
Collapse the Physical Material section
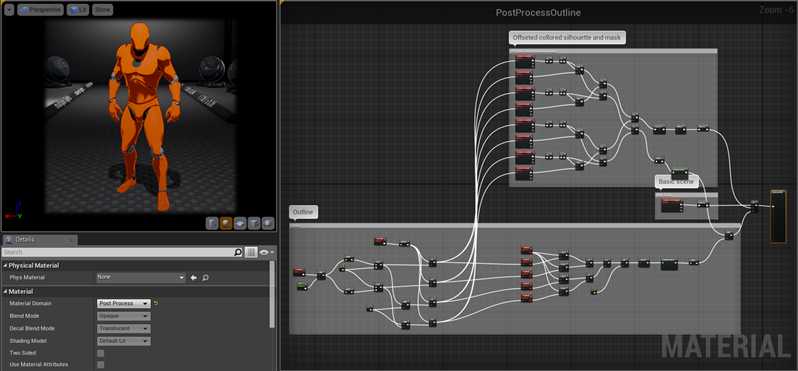6,266
